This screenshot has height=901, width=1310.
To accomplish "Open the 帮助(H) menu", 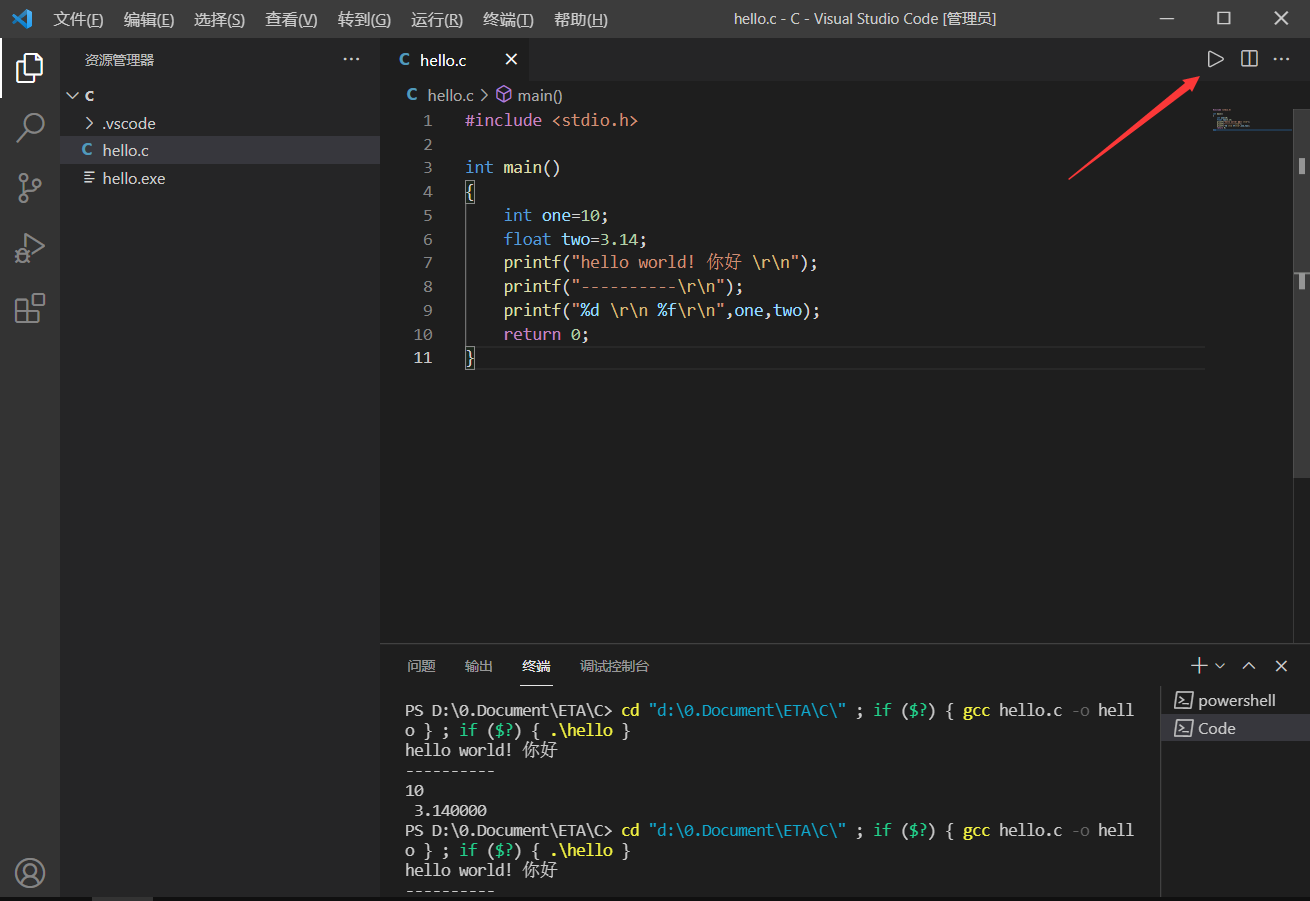I will [580, 20].
